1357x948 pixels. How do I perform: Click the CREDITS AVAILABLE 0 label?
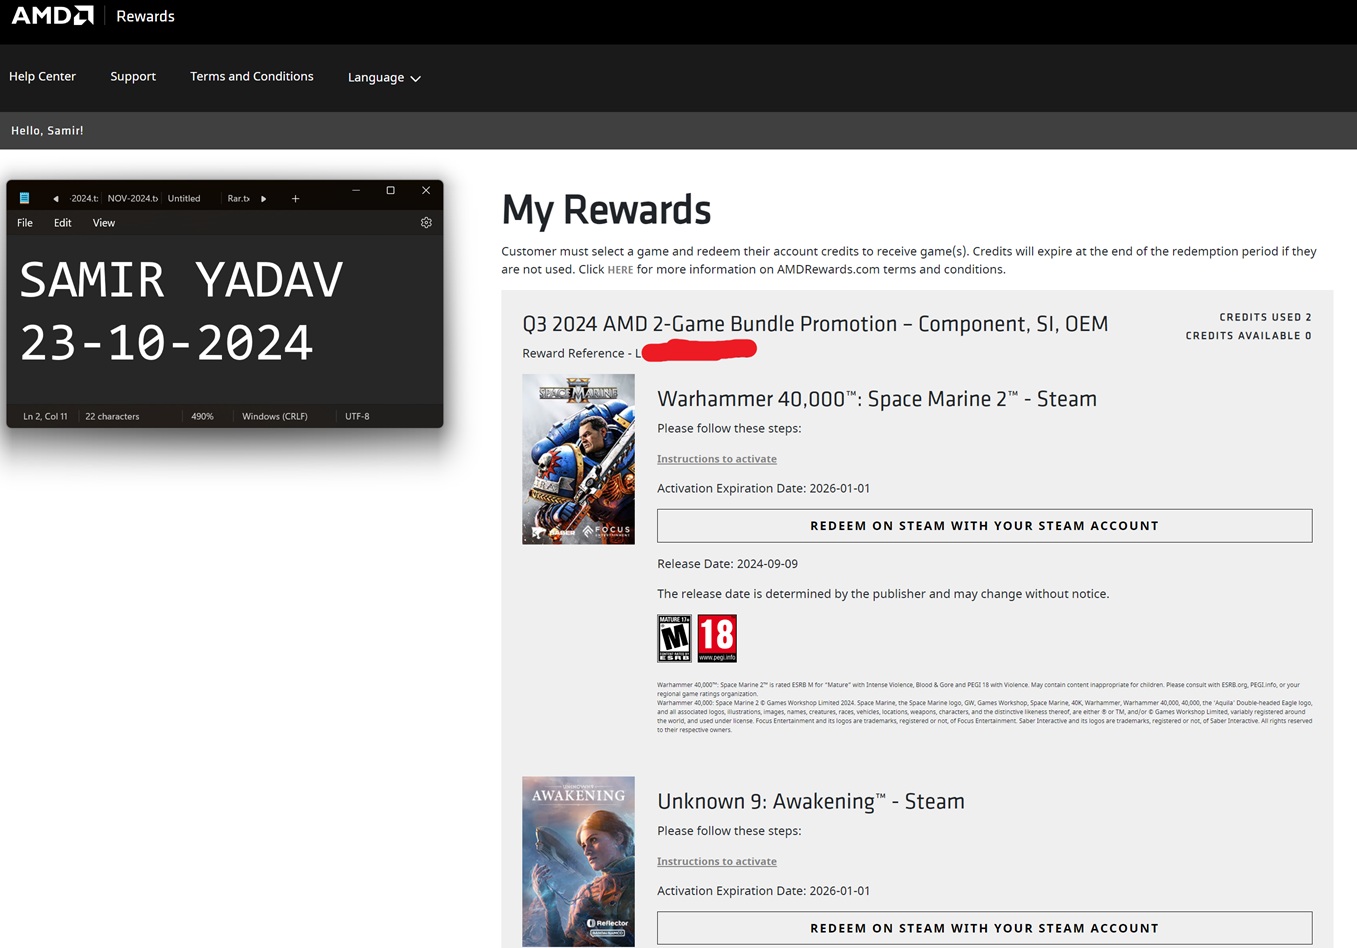pos(1249,336)
